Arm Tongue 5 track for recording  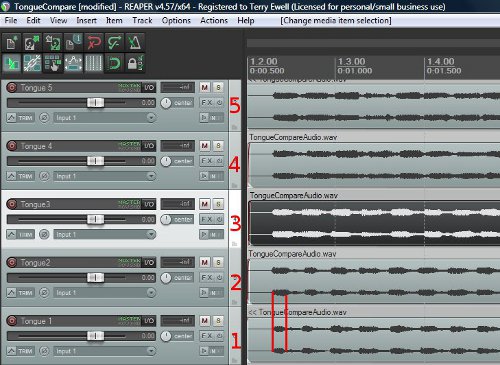click(x=12, y=88)
